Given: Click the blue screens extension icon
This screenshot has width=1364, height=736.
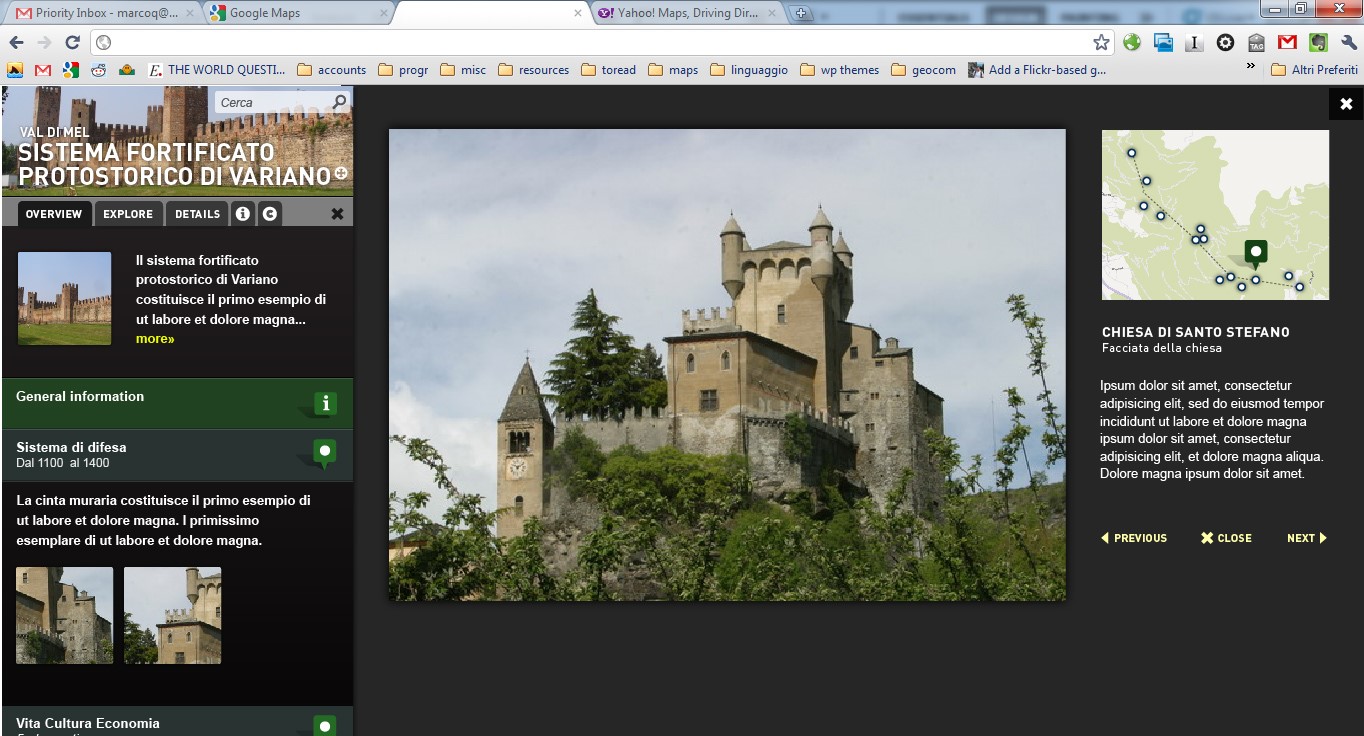Looking at the screenshot, I should 1163,42.
